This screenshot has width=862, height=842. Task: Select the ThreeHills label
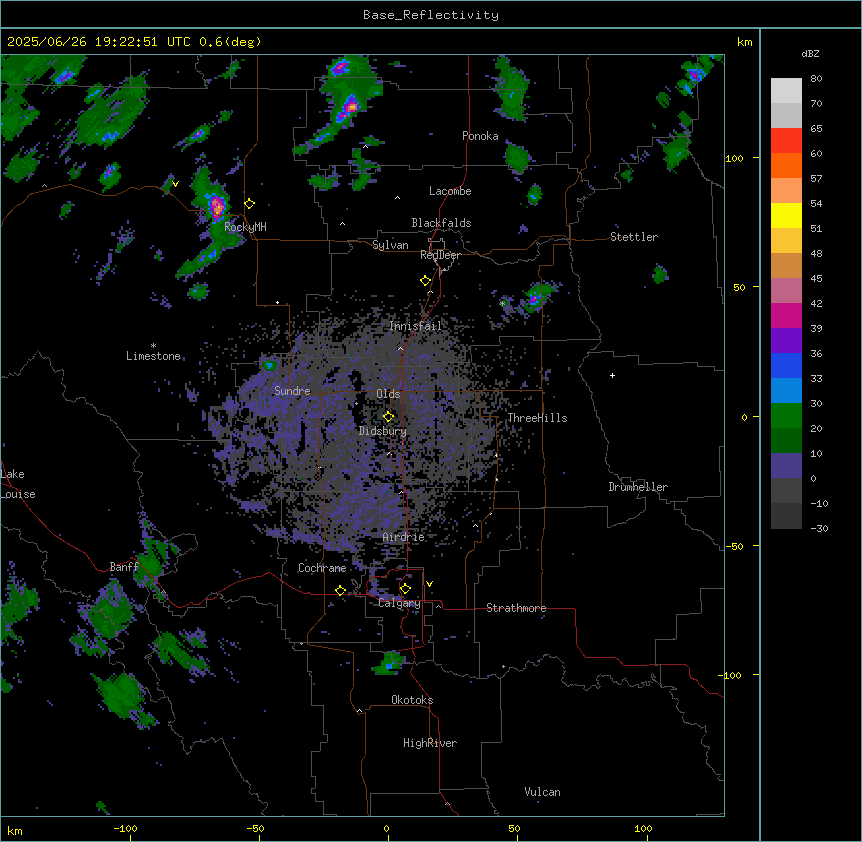537,418
